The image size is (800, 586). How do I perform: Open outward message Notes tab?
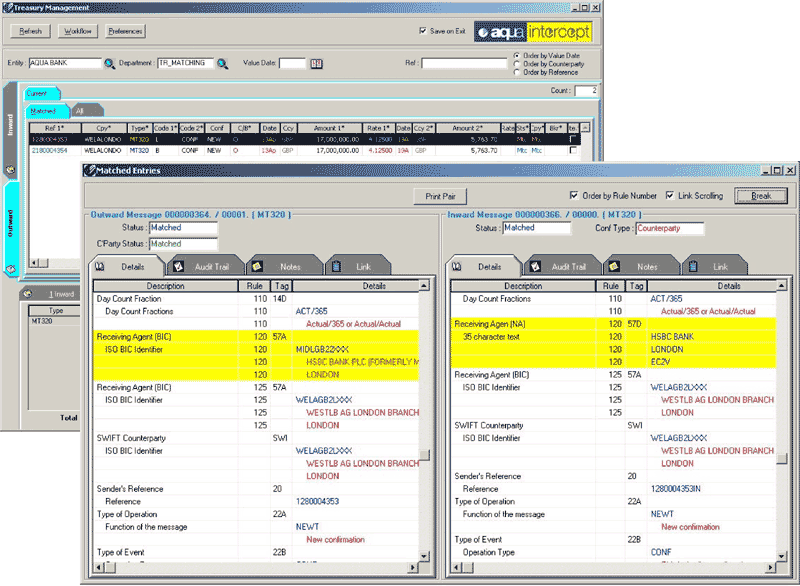coord(283,267)
